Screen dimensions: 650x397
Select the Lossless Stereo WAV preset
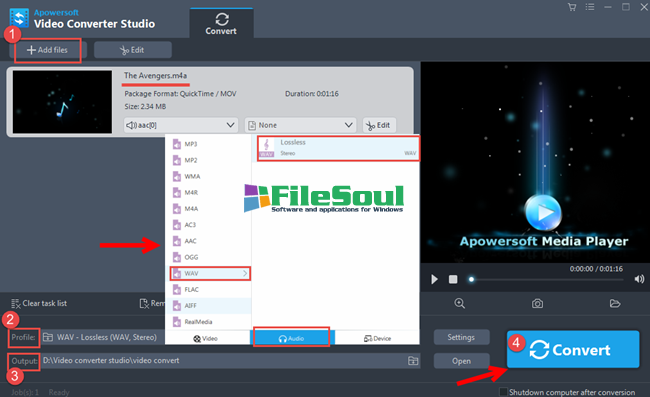coord(338,148)
